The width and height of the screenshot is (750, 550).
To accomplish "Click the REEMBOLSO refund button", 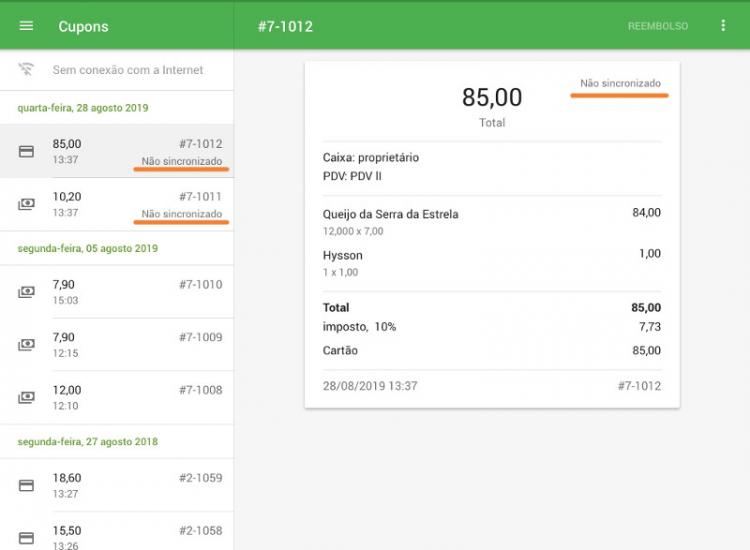I will 657,26.
